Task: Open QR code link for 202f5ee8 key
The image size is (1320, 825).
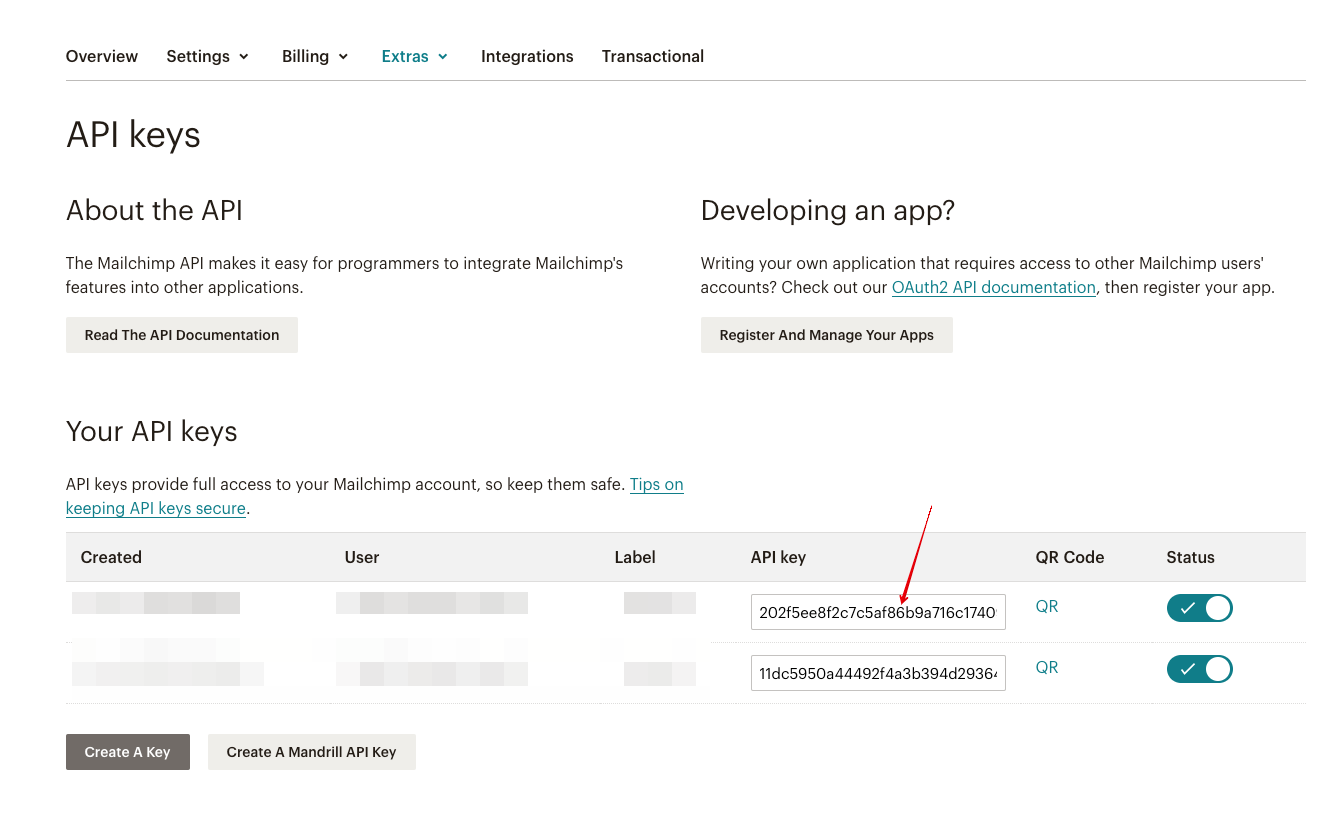Action: pos(1047,607)
